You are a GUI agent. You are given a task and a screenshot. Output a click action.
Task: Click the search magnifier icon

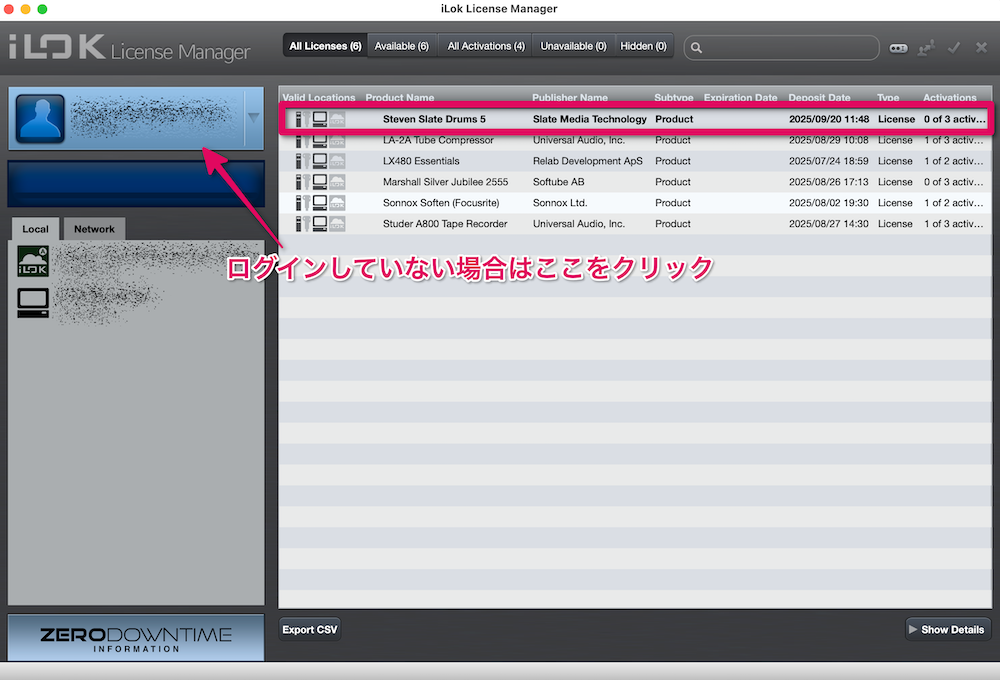696,47
